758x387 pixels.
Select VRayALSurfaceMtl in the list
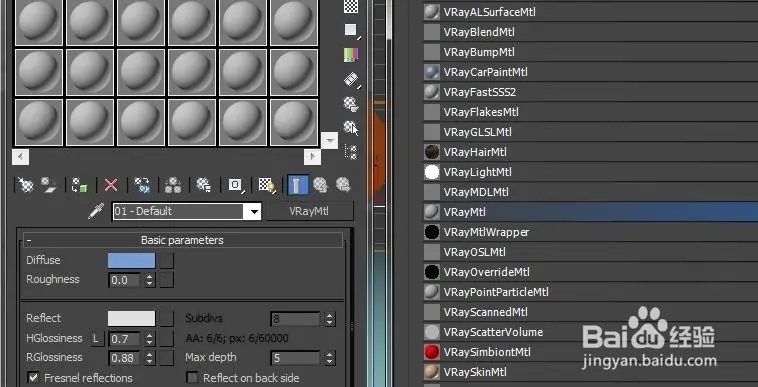click(591, 12)
